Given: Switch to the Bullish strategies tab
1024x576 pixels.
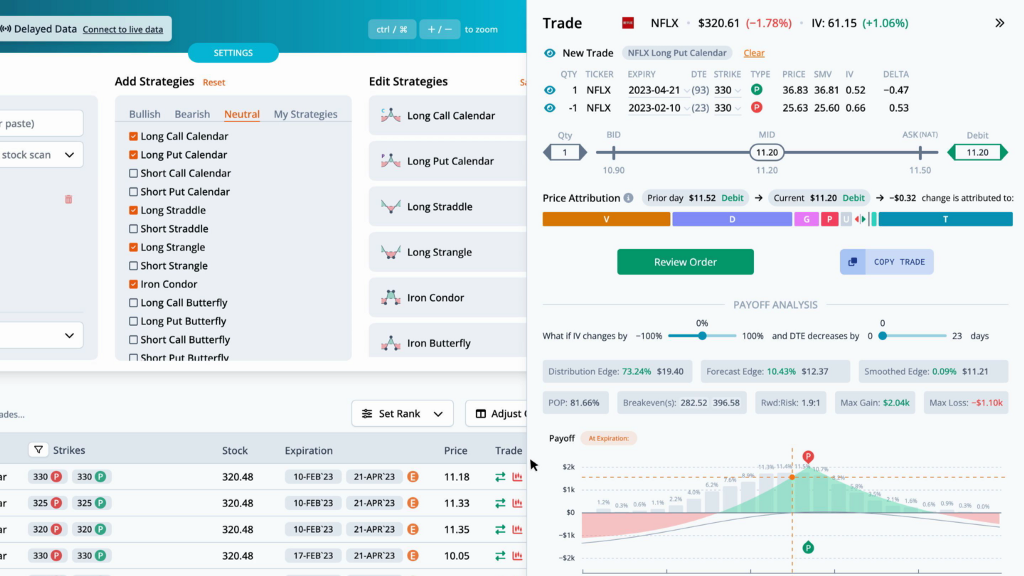Looking at the screenshot, I should 144,114.
